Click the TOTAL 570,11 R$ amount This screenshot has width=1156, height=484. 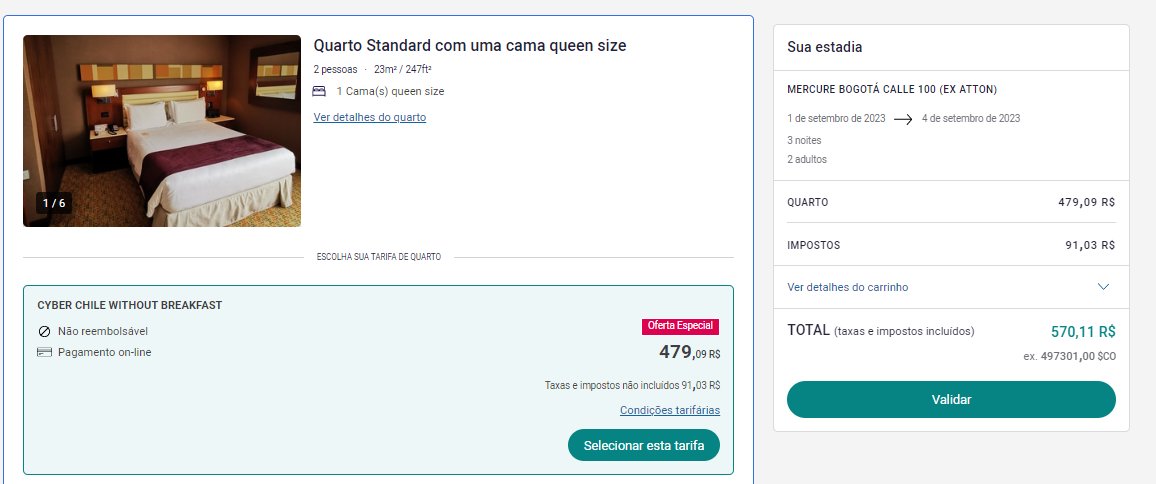click(x=1083, y=332)
